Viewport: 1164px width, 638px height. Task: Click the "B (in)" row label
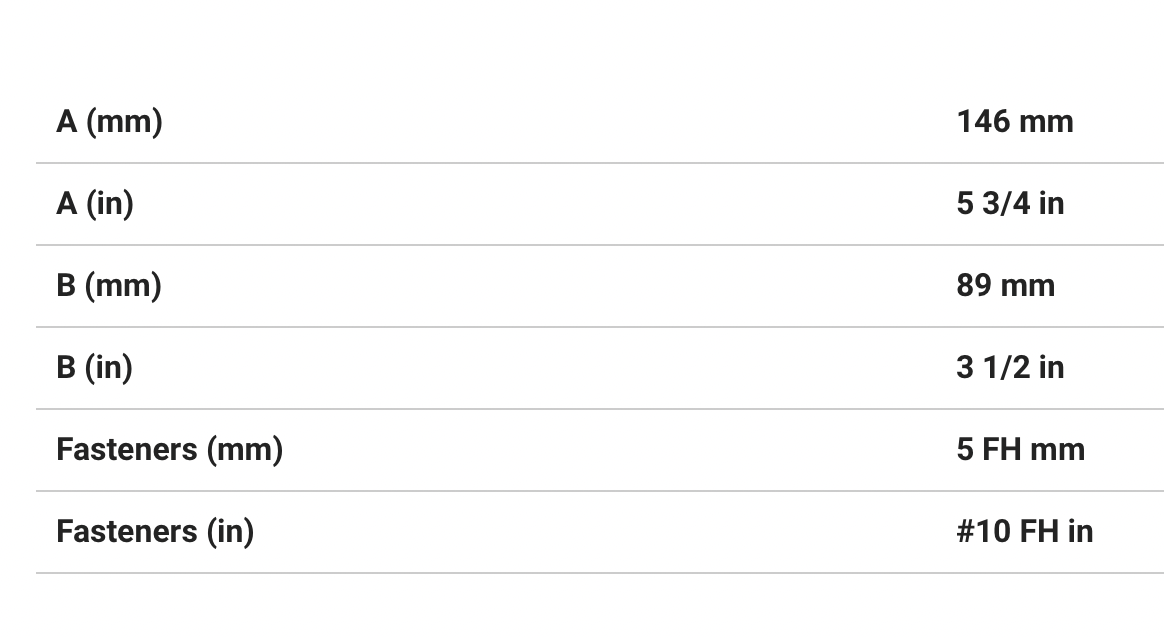(x=94, y=368)
